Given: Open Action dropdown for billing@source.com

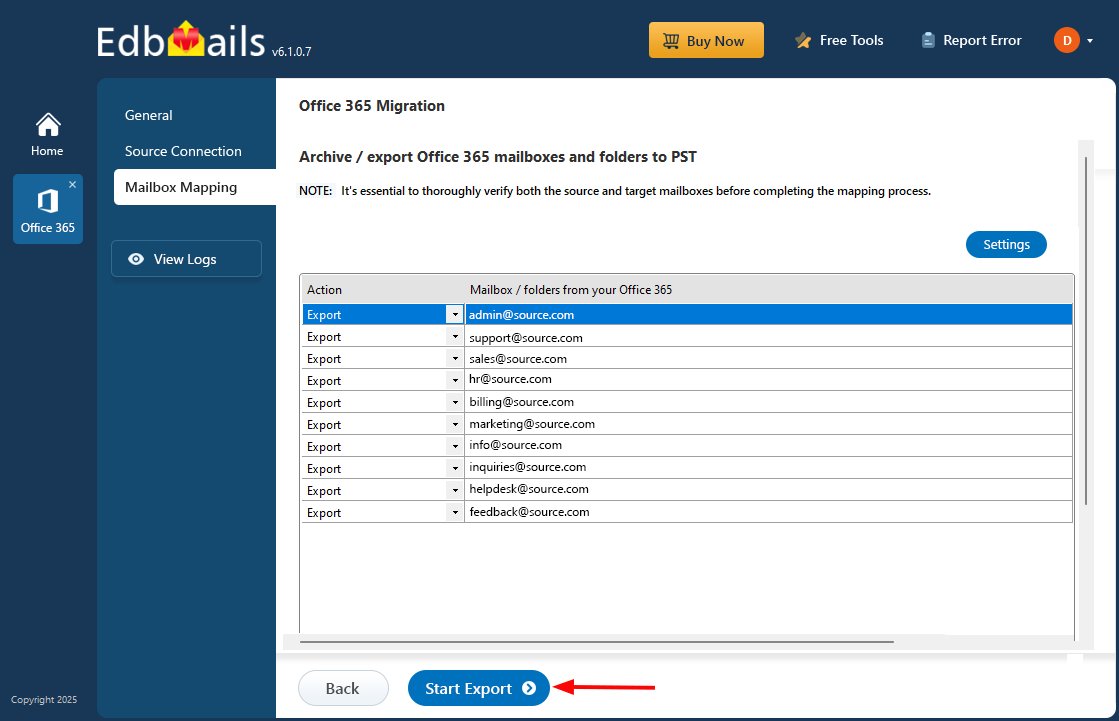Looking at the screenshot, I should (455, 403).
